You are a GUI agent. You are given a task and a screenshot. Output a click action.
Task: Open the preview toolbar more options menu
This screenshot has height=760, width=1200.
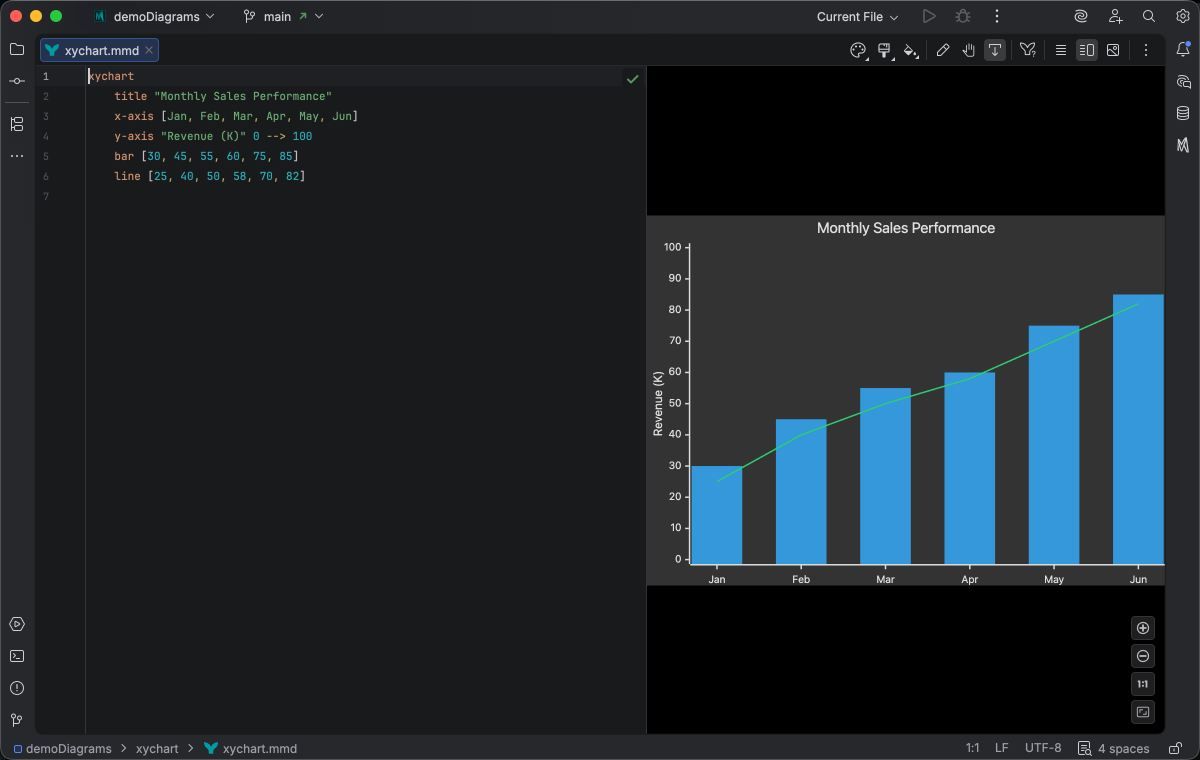coord(1146,50)
